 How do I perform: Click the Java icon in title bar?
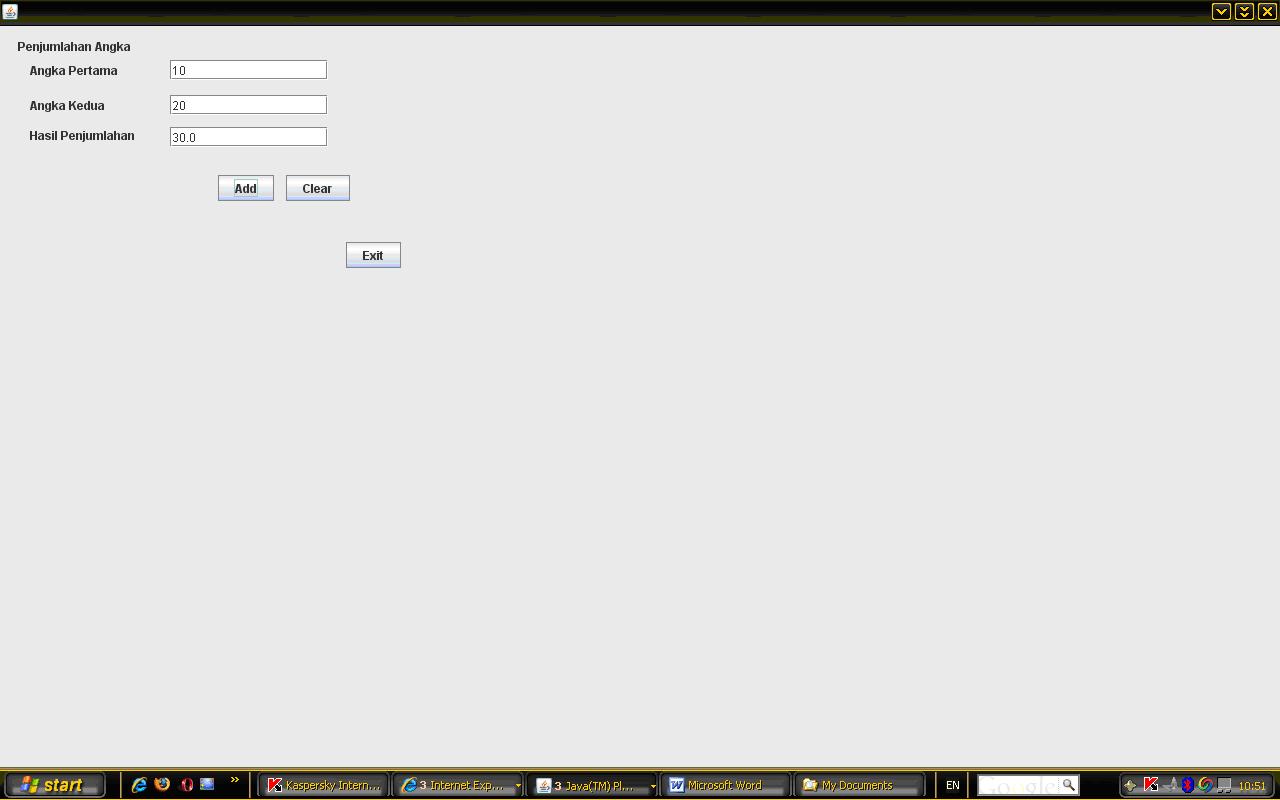[10, 11]
